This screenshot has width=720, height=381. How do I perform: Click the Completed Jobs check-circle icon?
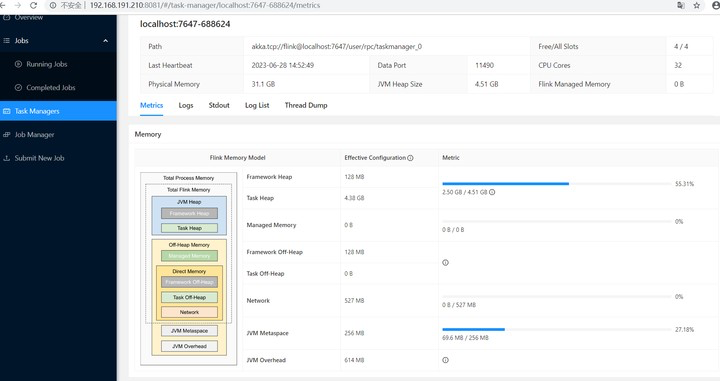18,88
